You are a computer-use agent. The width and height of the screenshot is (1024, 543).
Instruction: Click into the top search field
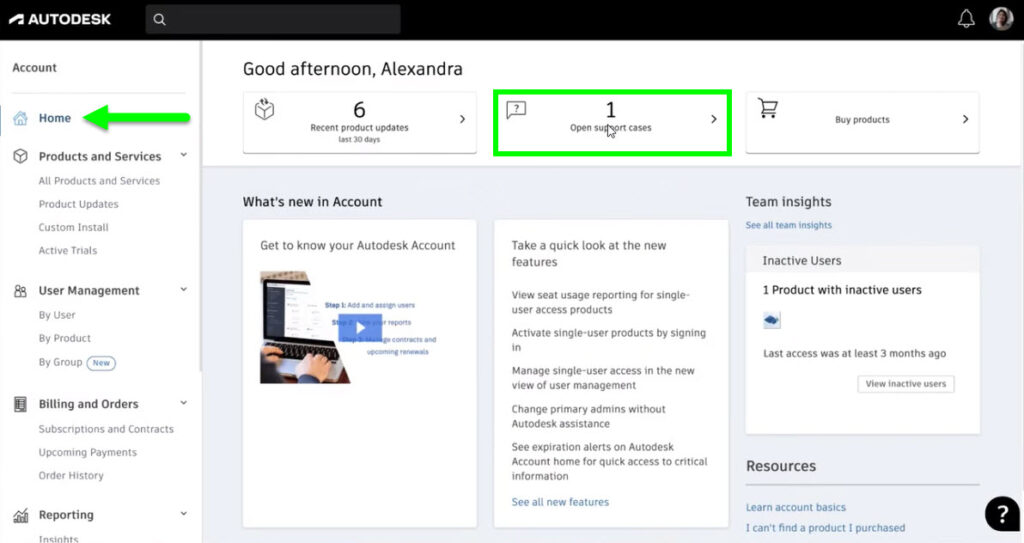(x=273, y=20)
